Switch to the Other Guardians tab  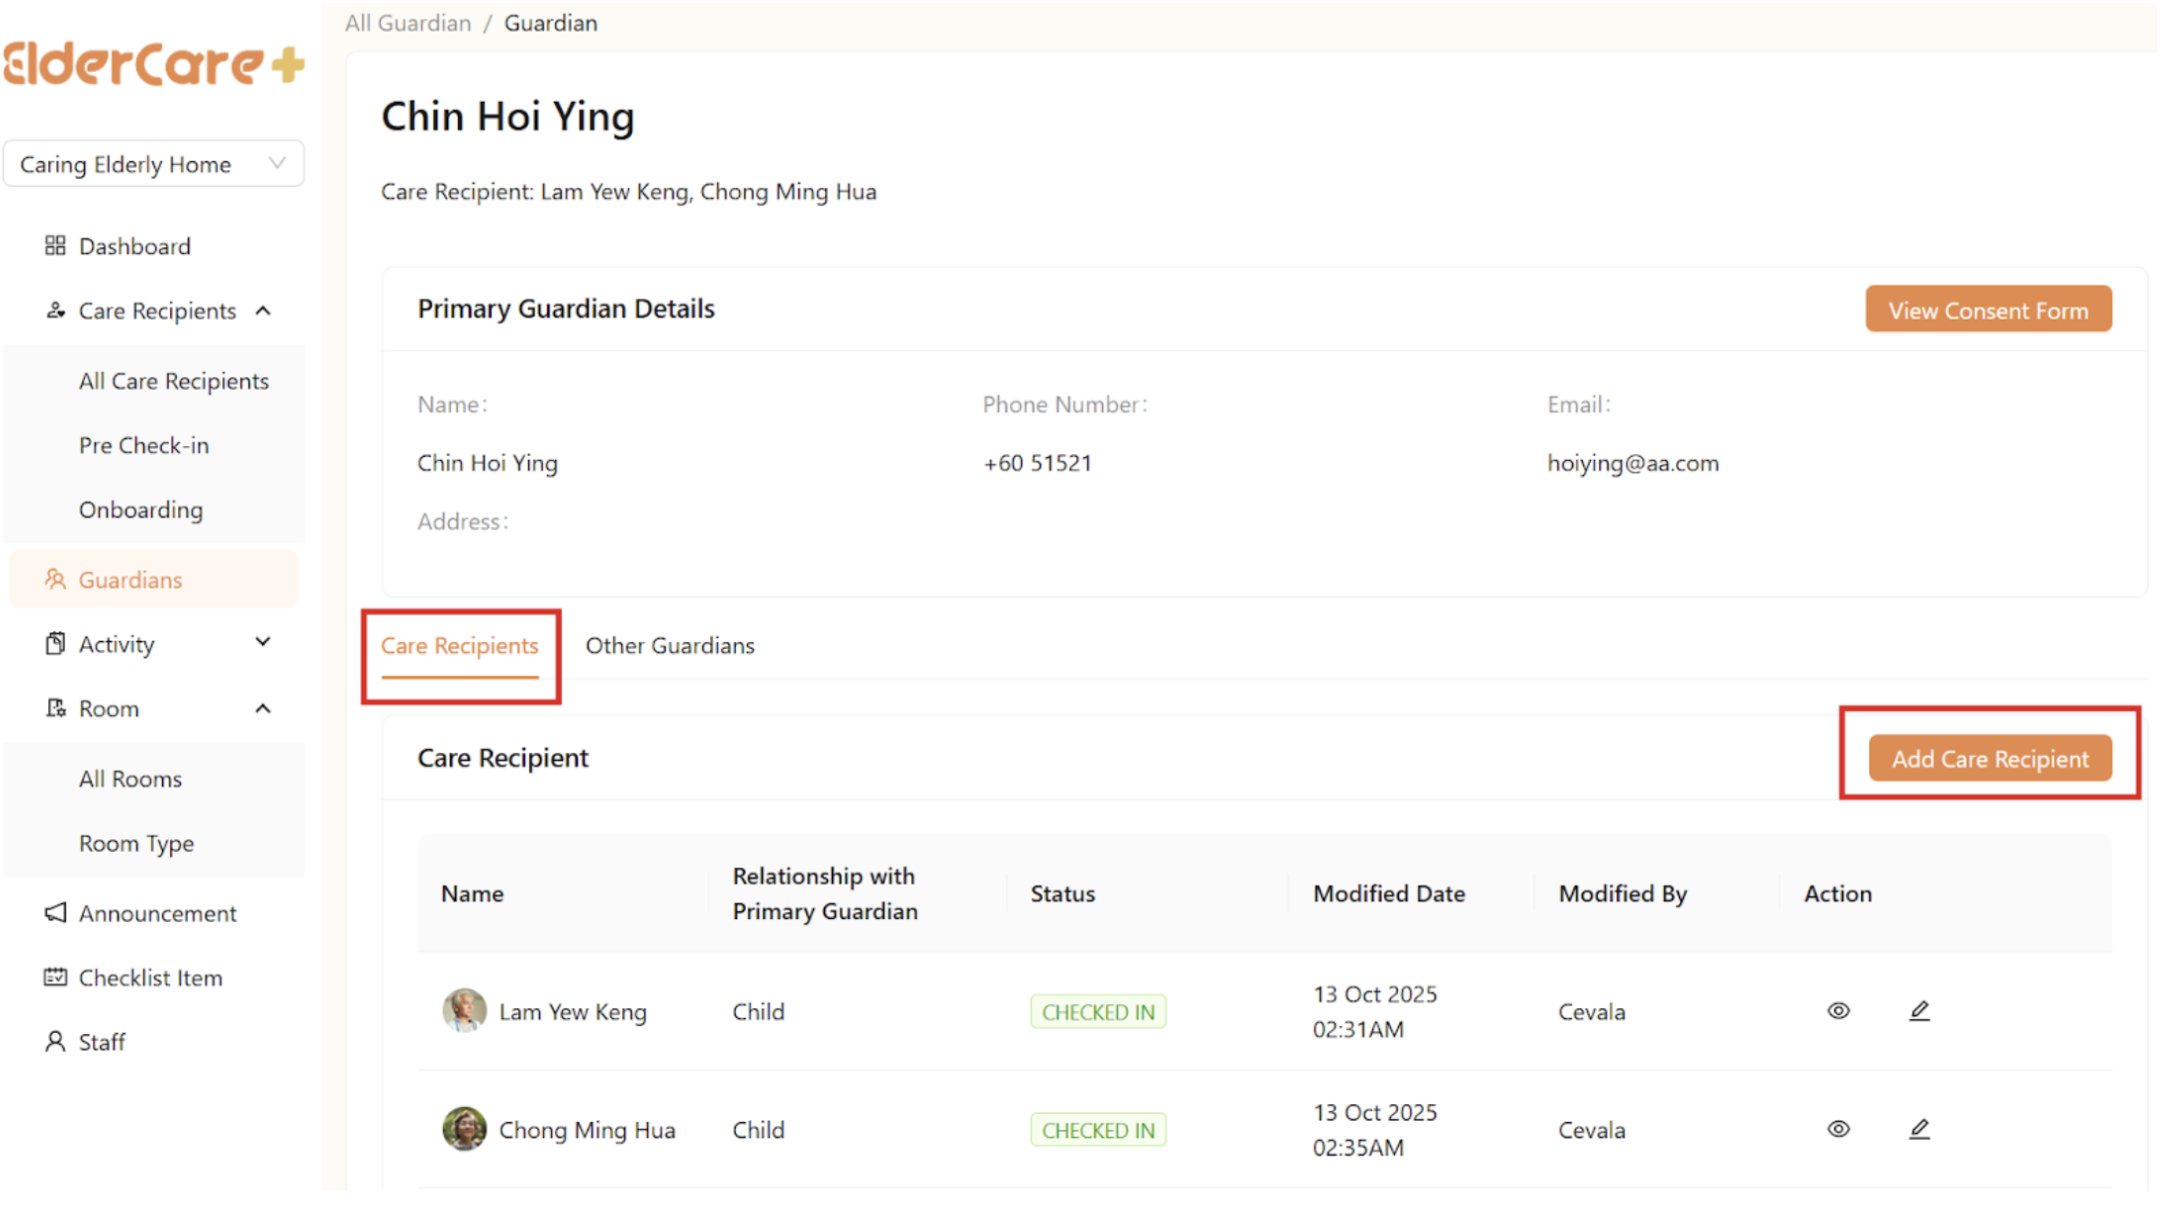[x=670, y=645]
